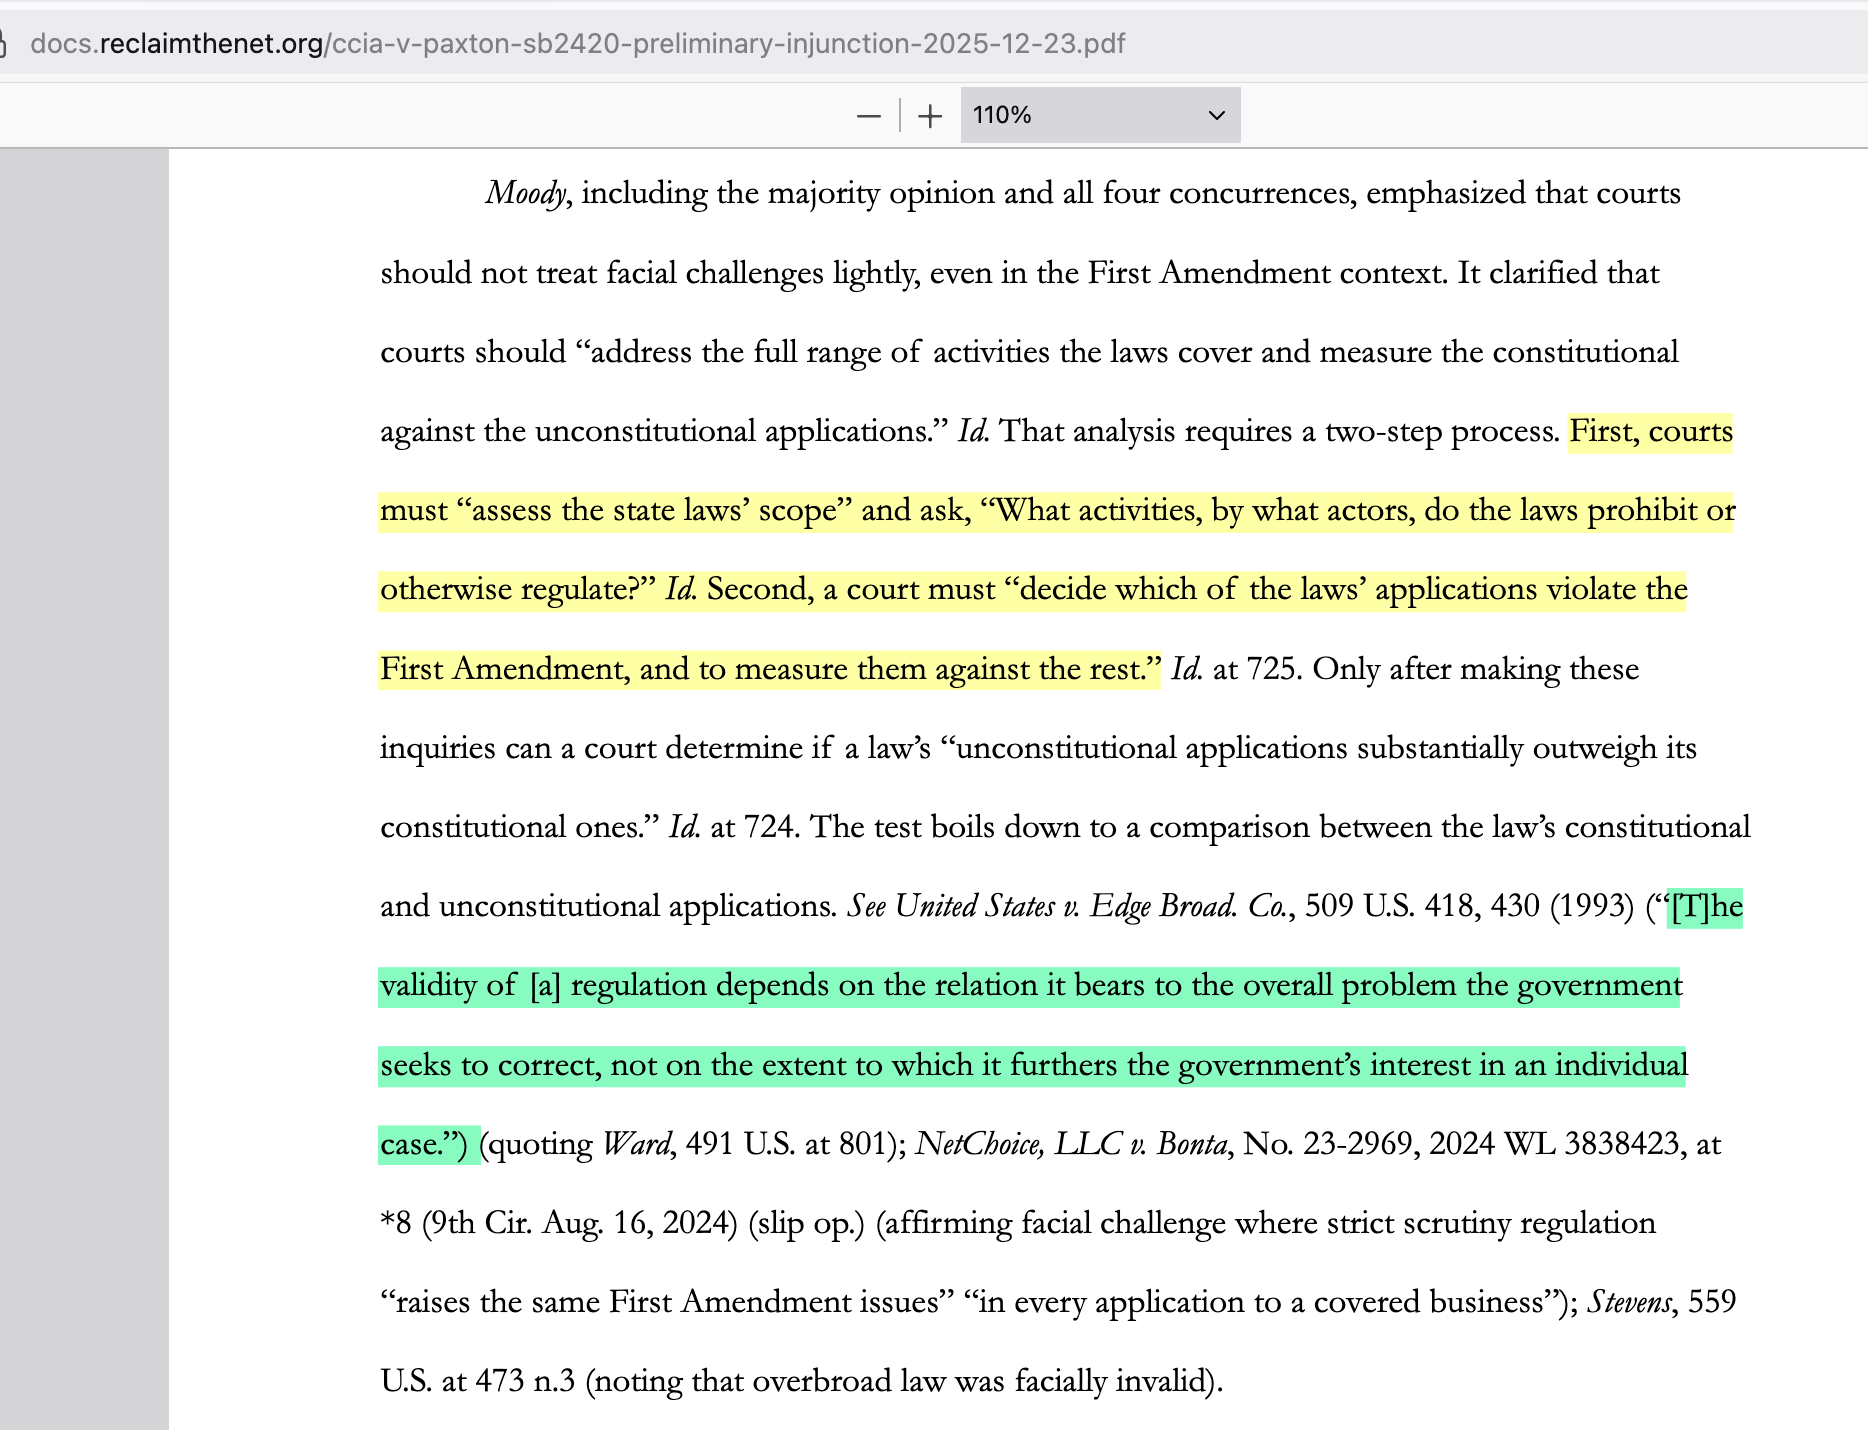Click the citation "509 U.S. 418, 430 (1993)"
The height and width of the screenshot is (1430, 1868).
click(1470, 907)
